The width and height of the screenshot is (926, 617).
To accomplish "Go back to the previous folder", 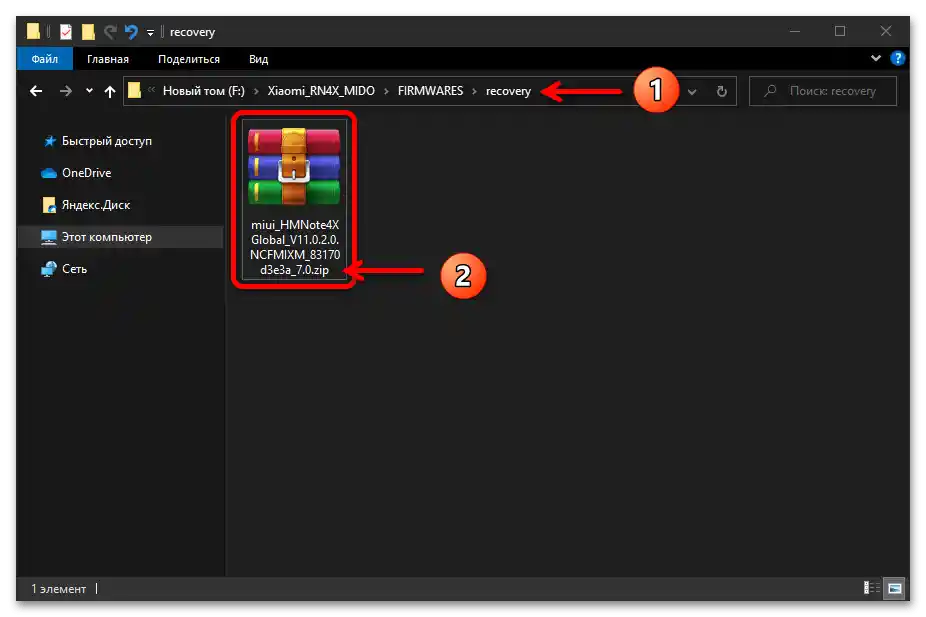I will (36, 91).
